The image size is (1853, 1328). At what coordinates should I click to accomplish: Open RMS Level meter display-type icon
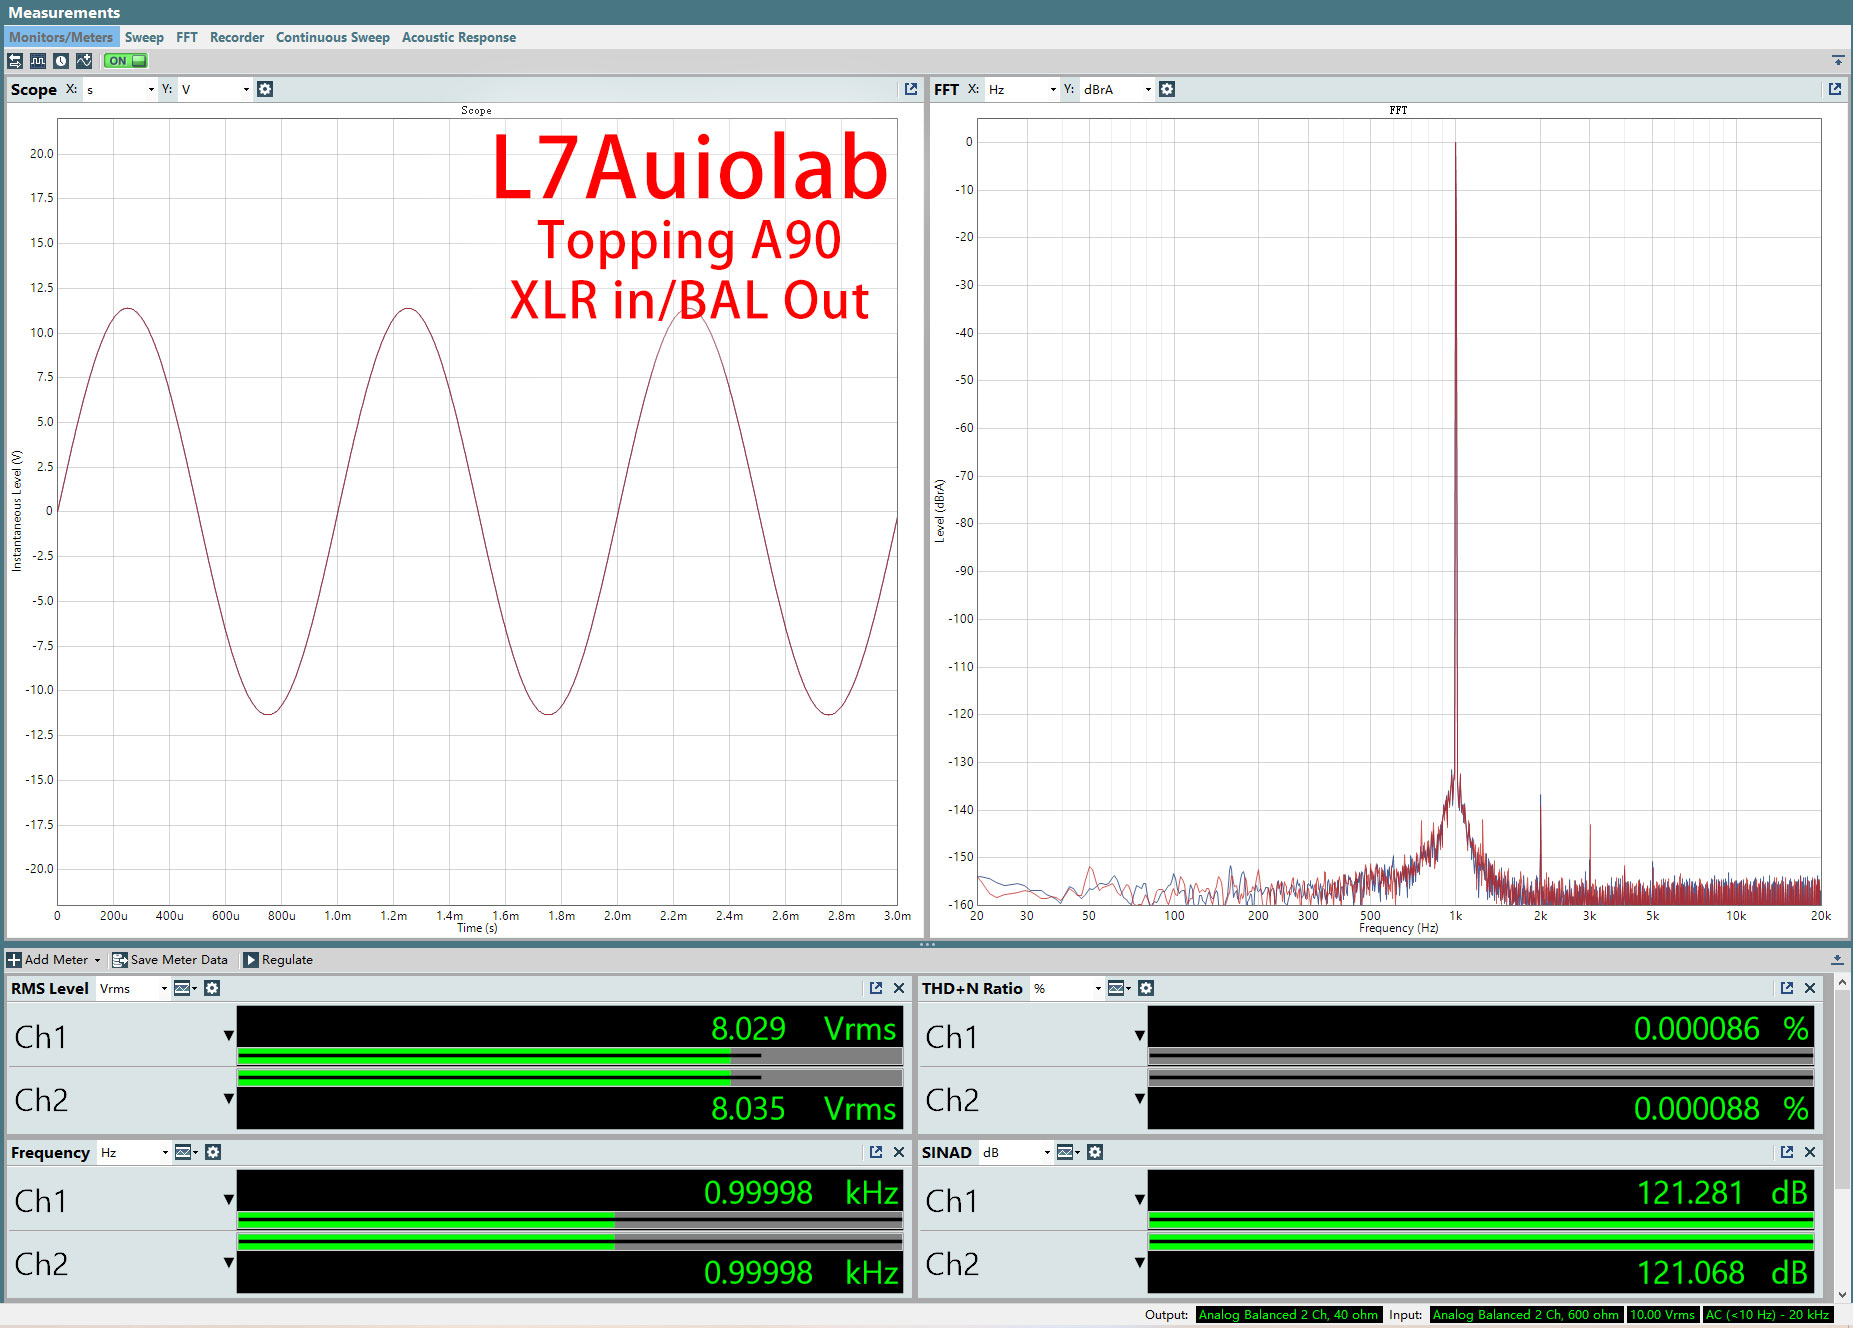[186, 988]
